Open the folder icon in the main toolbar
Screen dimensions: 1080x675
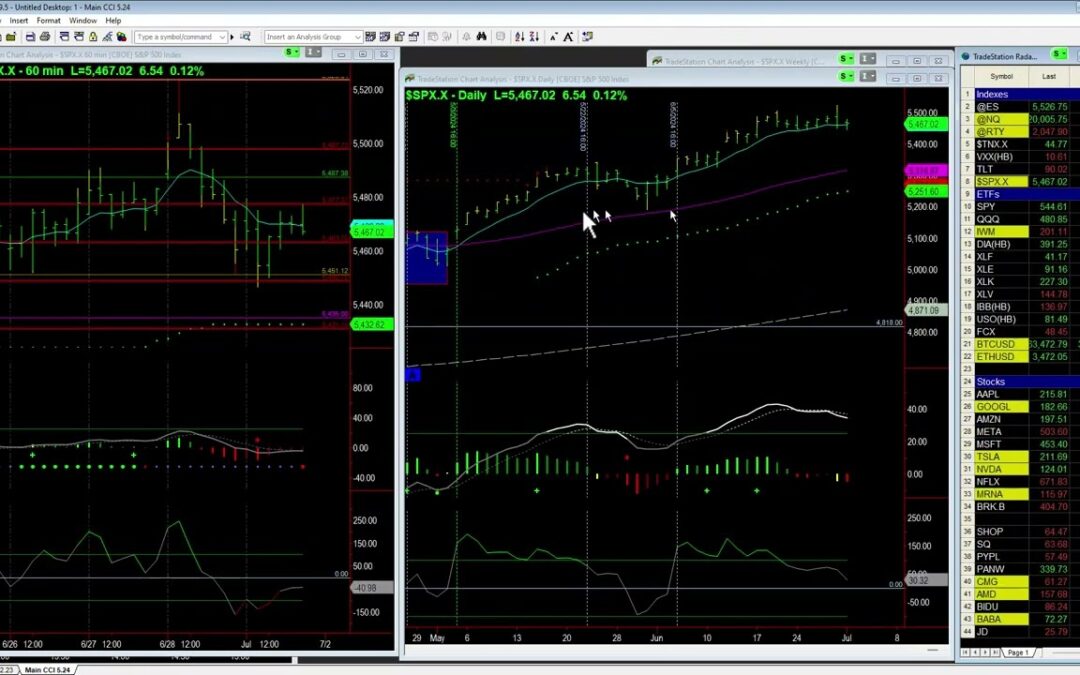(x=11, y=37)
